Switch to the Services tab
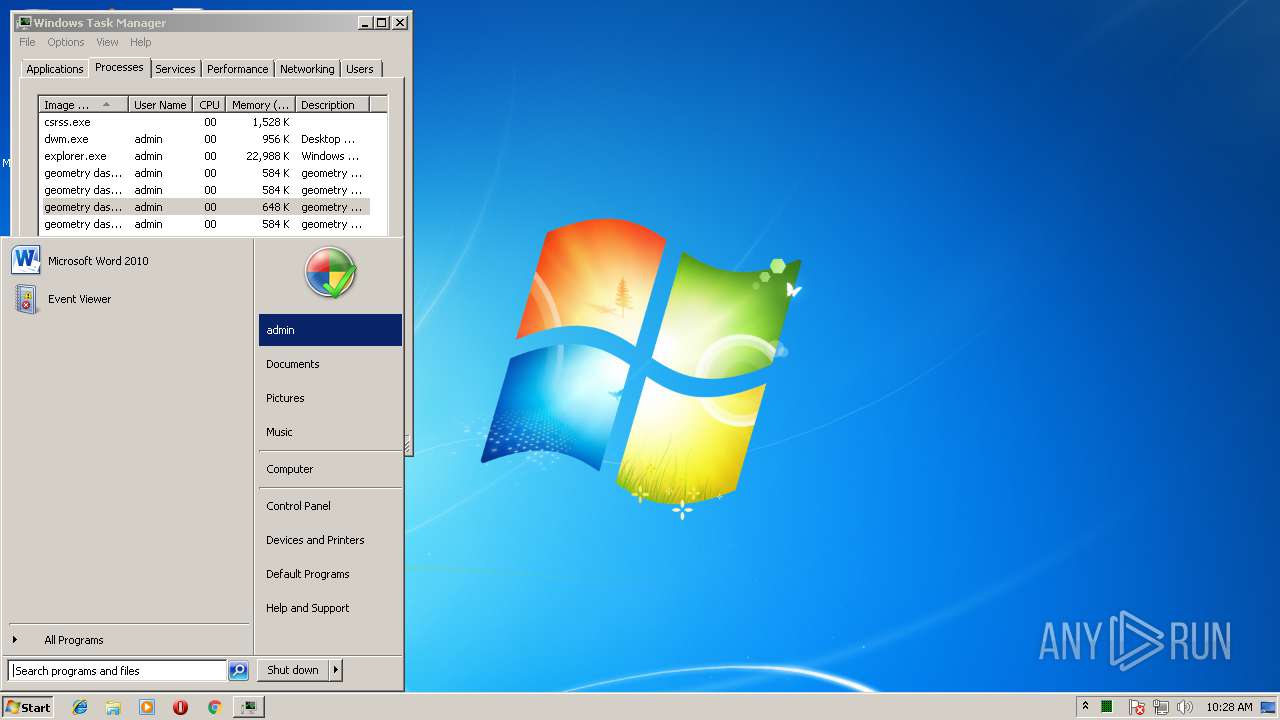Image resolution: width=1280 pixels, height=720 pixels. 175,69
